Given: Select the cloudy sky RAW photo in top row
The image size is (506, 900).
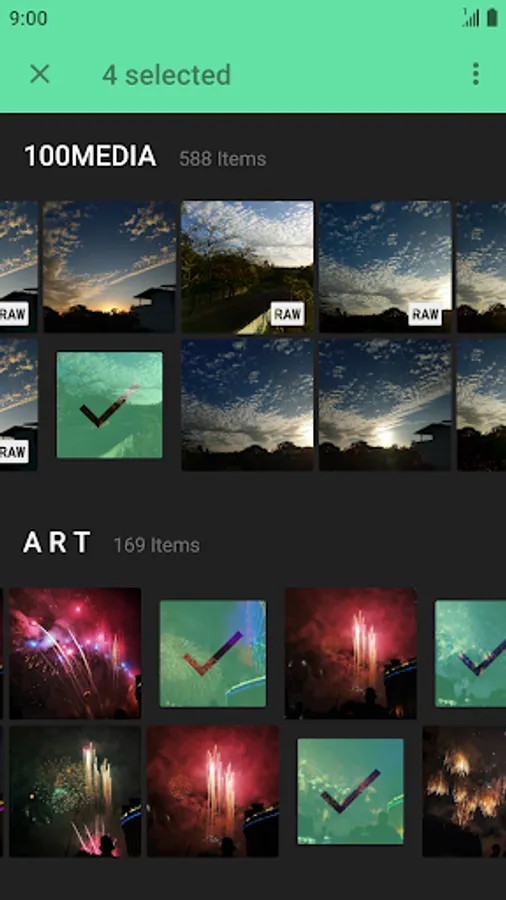Looking at the screenshot, I should tap(386, 266).
